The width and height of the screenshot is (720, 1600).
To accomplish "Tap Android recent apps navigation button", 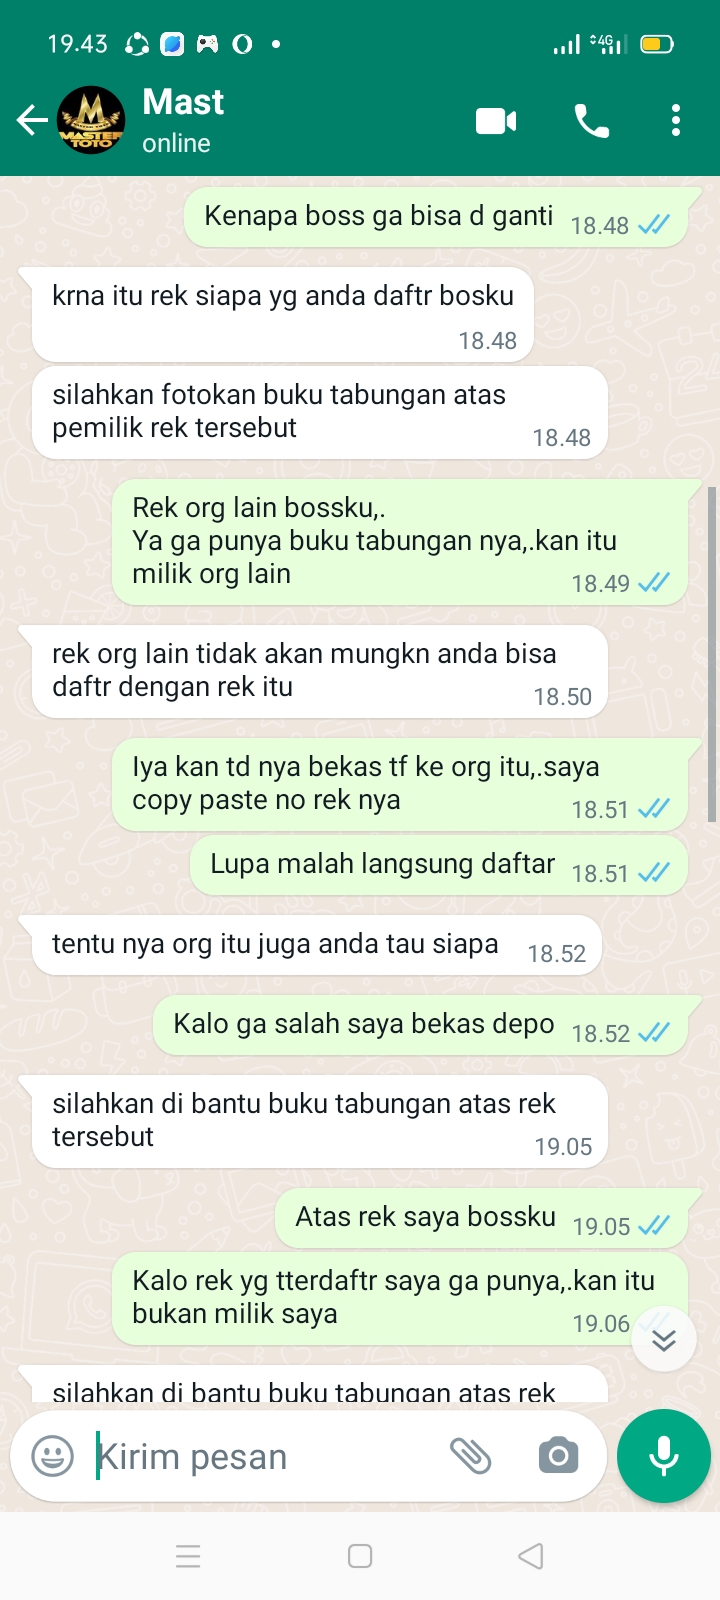I will coord(188,1556).
